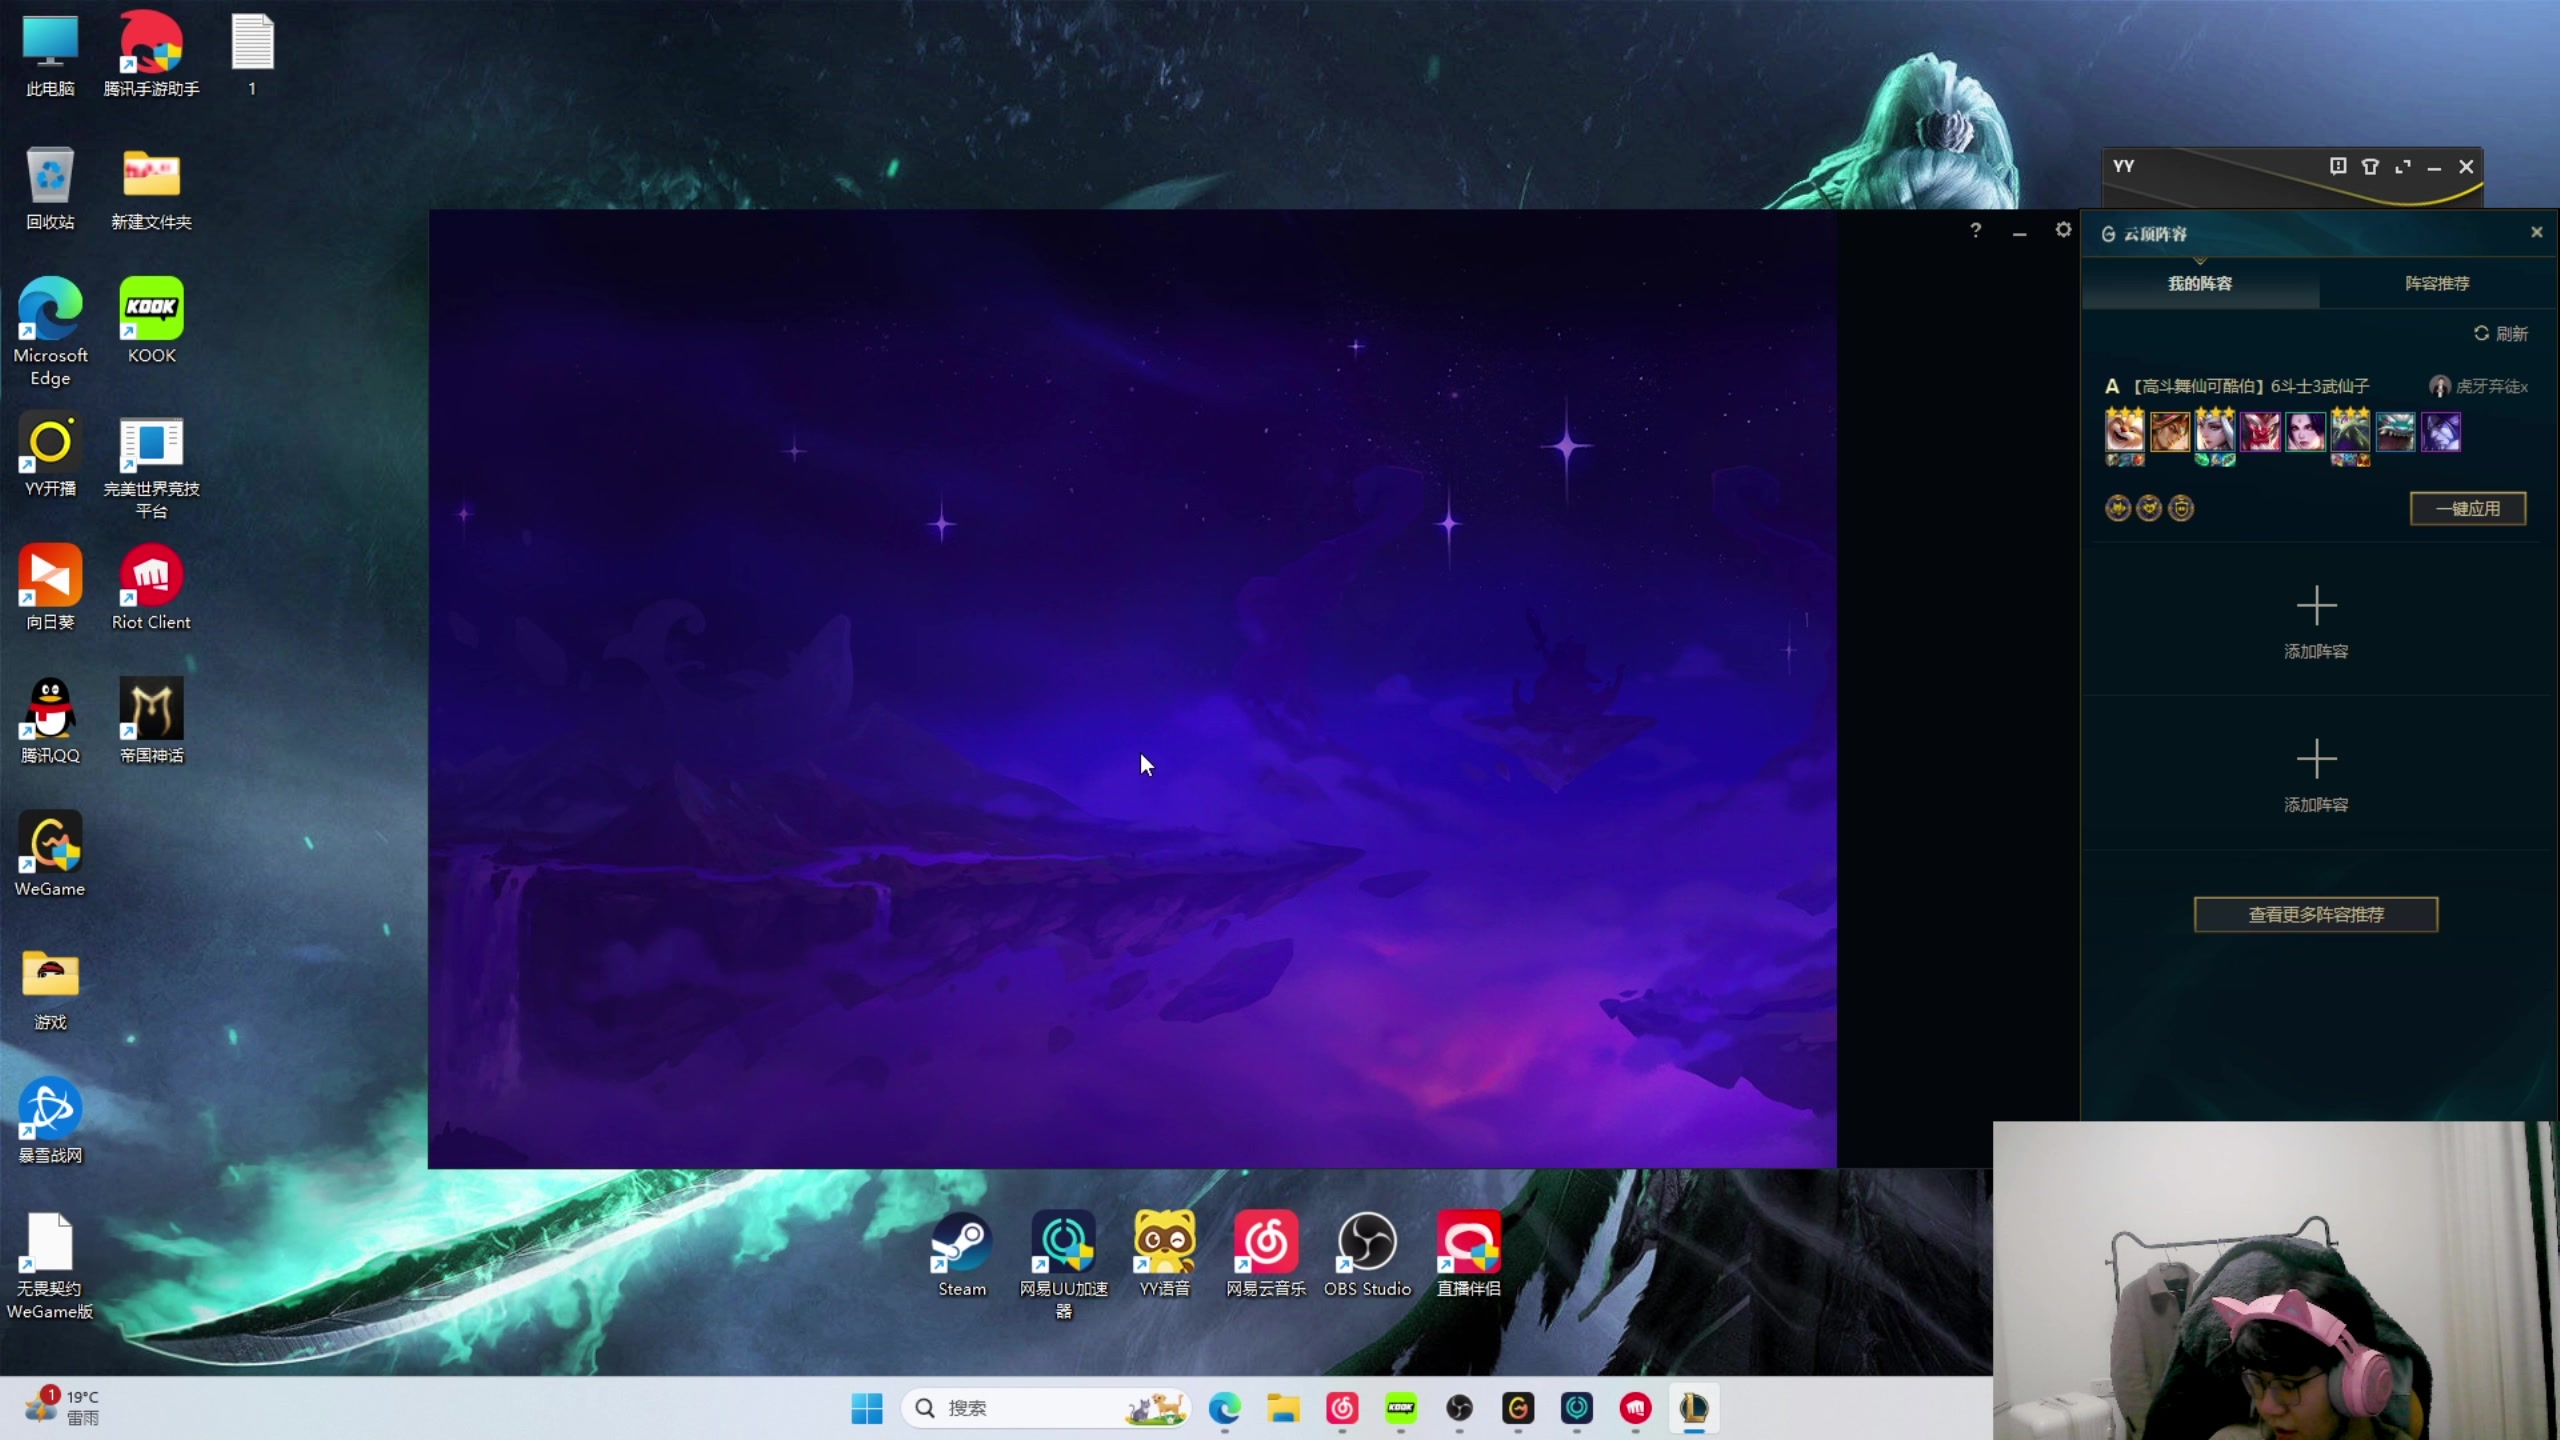Image resolution: width=2560 pixels, height=1440 pixels.
Task: Close the 云顶阵容 panel
Action: click(2536, 232)
